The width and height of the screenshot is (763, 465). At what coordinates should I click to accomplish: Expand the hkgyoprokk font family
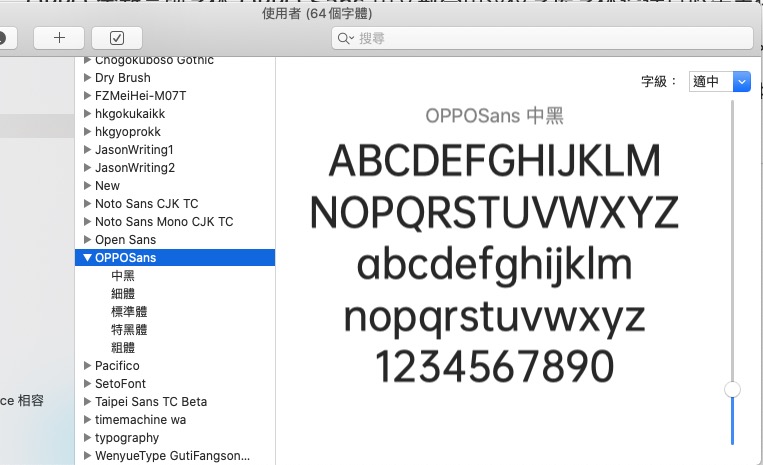pyautogui.click(x=88, y=131)
